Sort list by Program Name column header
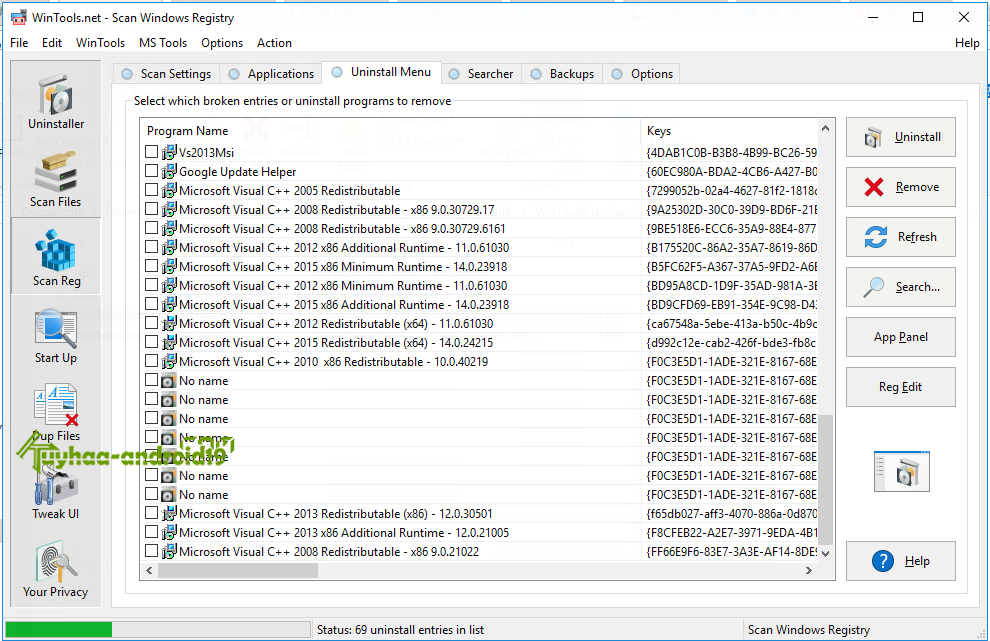 click(390, 131)
